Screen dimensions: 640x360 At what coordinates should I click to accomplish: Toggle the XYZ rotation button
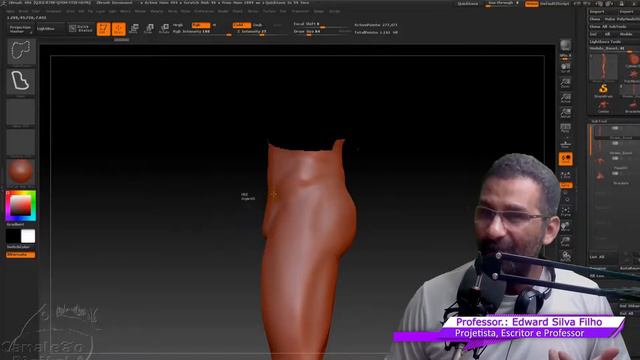tap(566, 185)
